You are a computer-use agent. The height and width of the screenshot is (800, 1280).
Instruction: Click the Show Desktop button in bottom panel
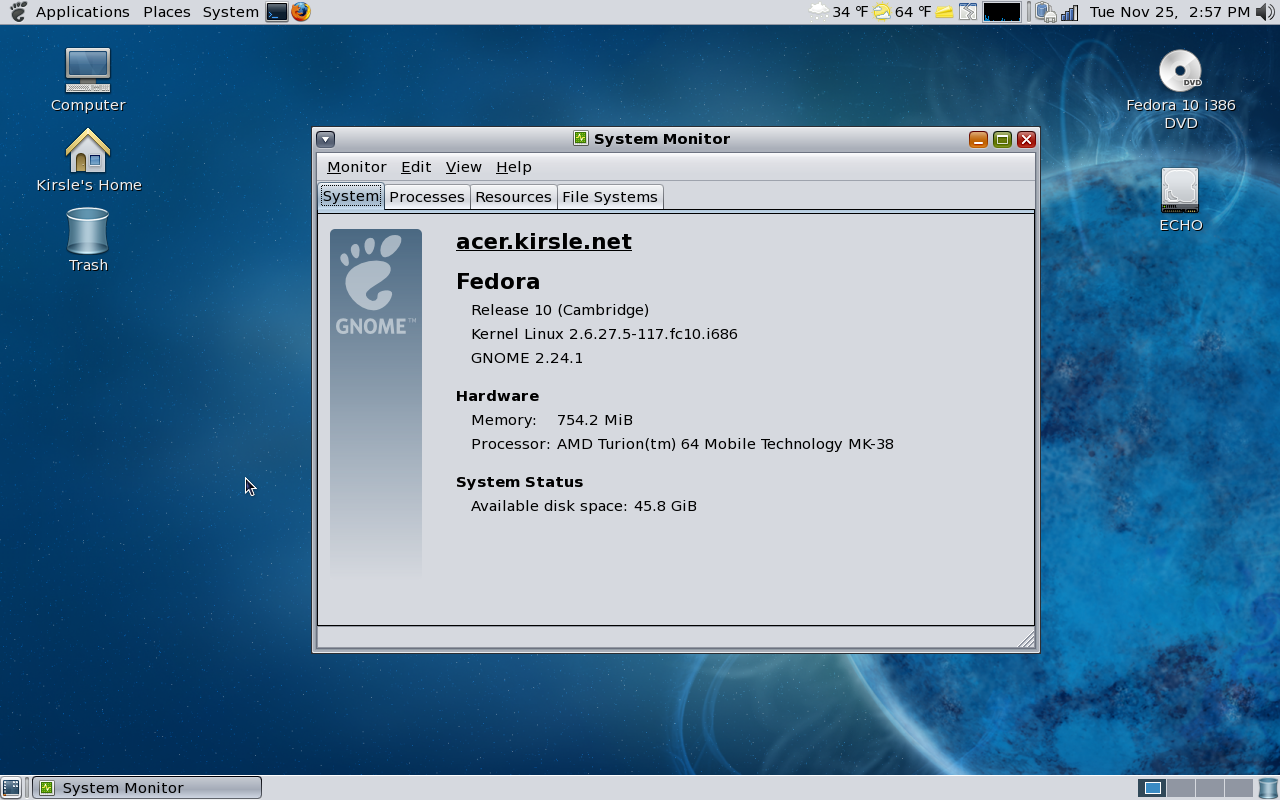click(11, 788)
